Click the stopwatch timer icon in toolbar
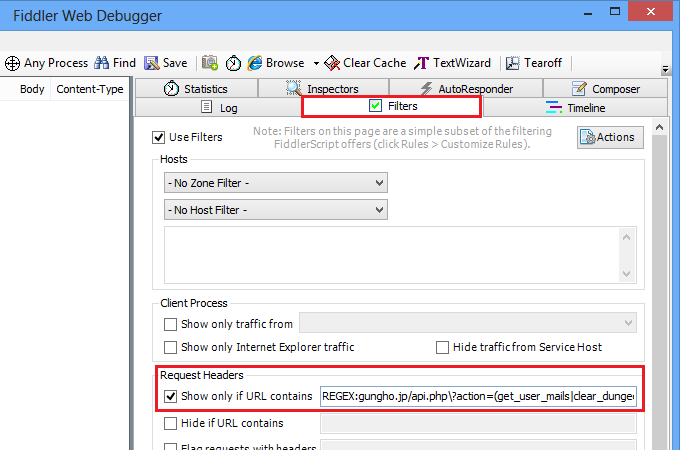 pos(233,63)
